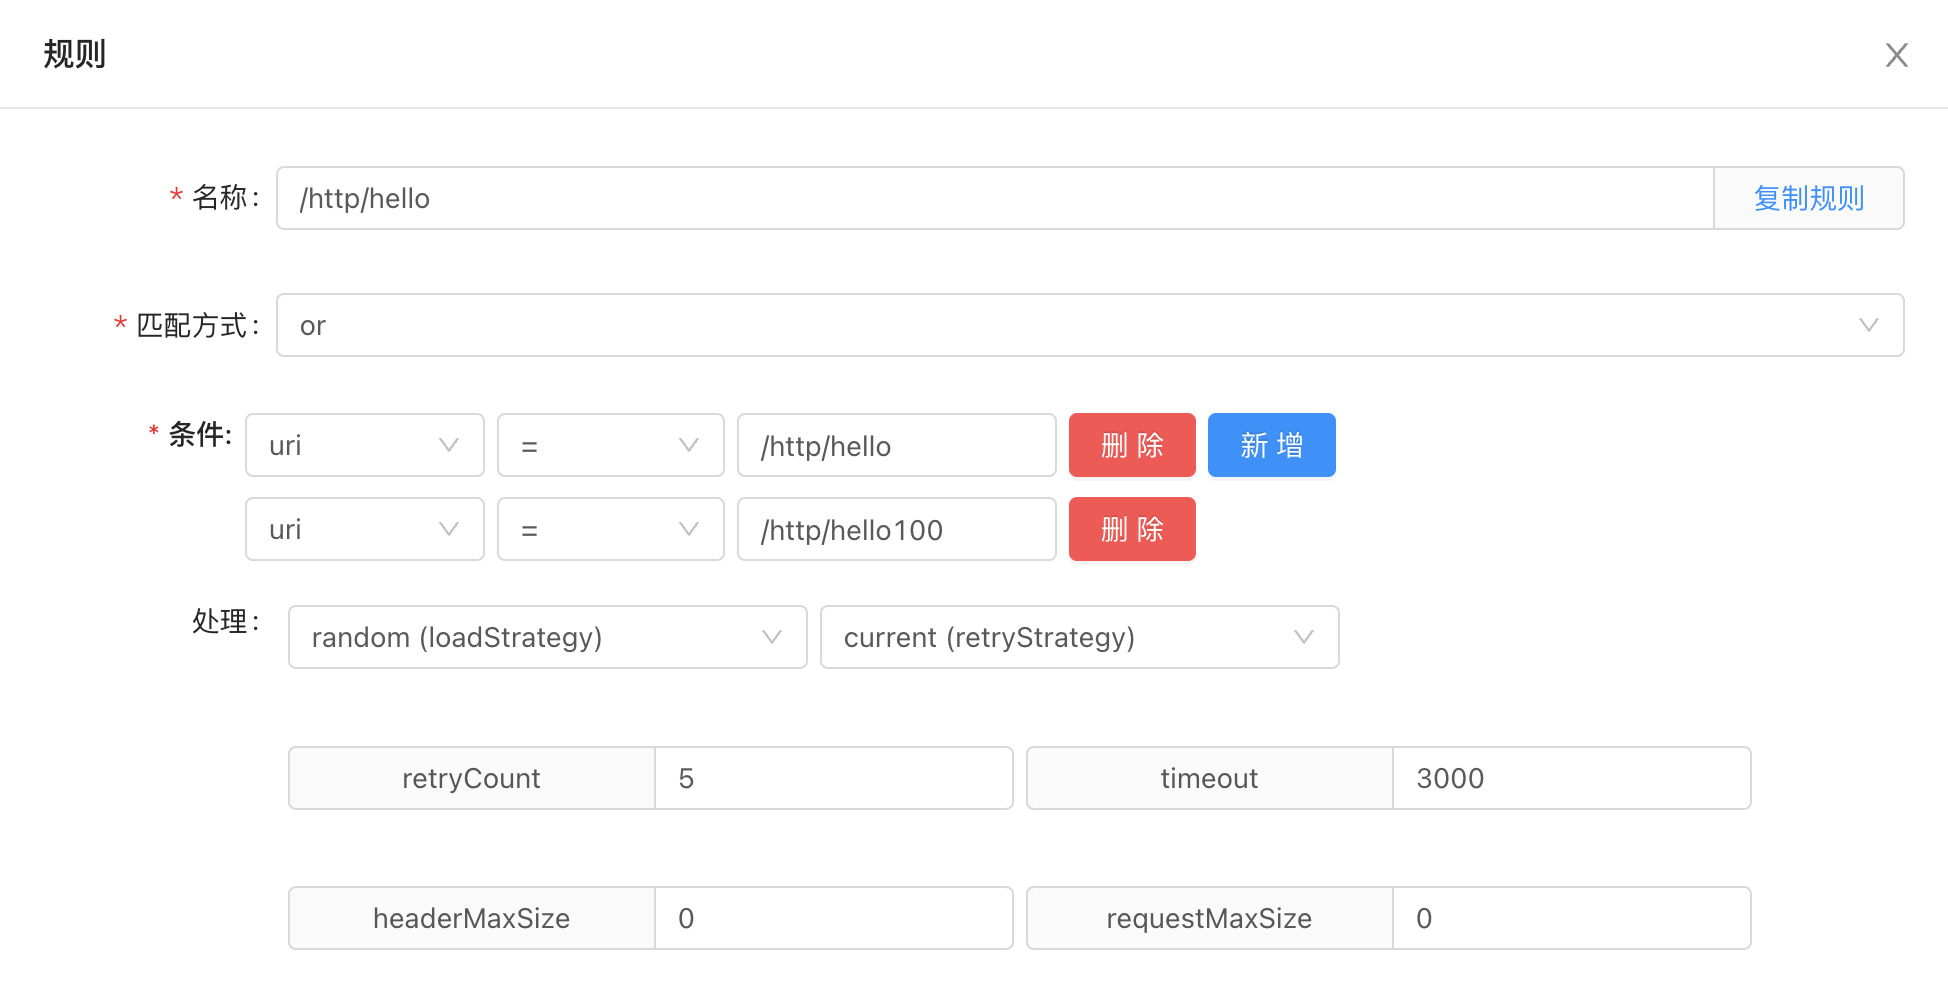Image resolution: width=1948 pixels, height=984 pixels.
Task: Open the 匹配方式 dropdown showing or
Action: click(x=1090, y=325)
